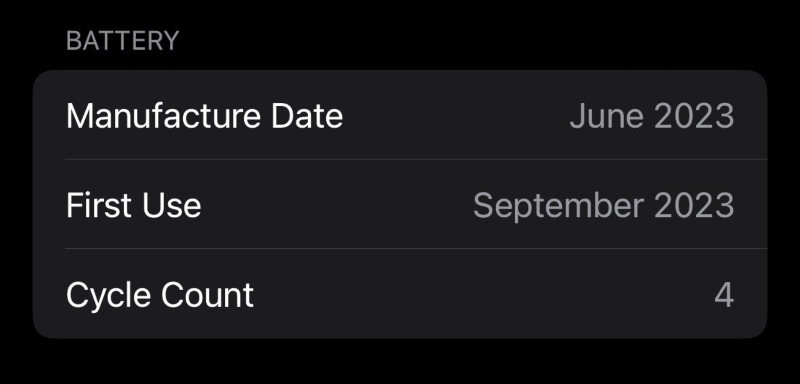Image resolution: width=800 pixels, height=384 pixels.
Task: Select the letter B in BATTERY header
Action: tap(74, 41)
